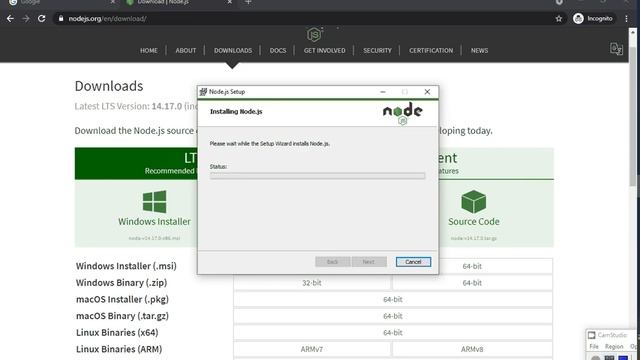Click the browser forward arrow
Viewport: 640px width, 360px height.
coord(26,19)
